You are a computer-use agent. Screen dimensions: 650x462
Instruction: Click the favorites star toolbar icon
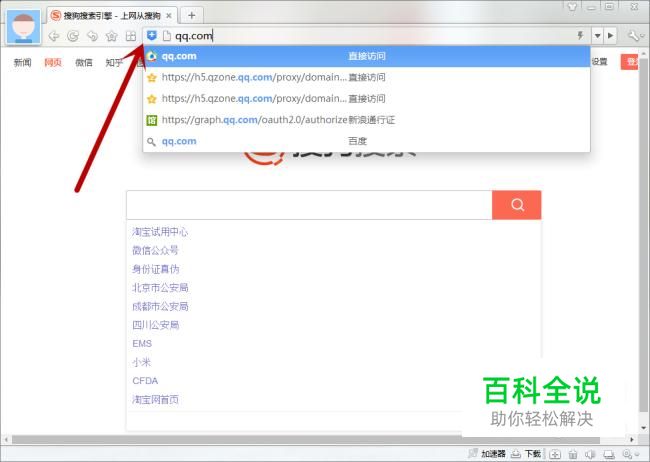(x=112, y=36)
